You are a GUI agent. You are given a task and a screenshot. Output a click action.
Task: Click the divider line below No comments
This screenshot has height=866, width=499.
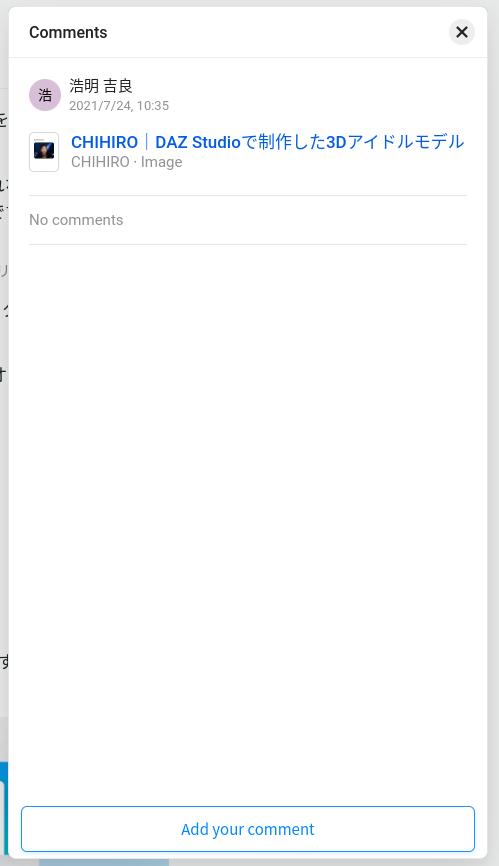coord(248,244)
